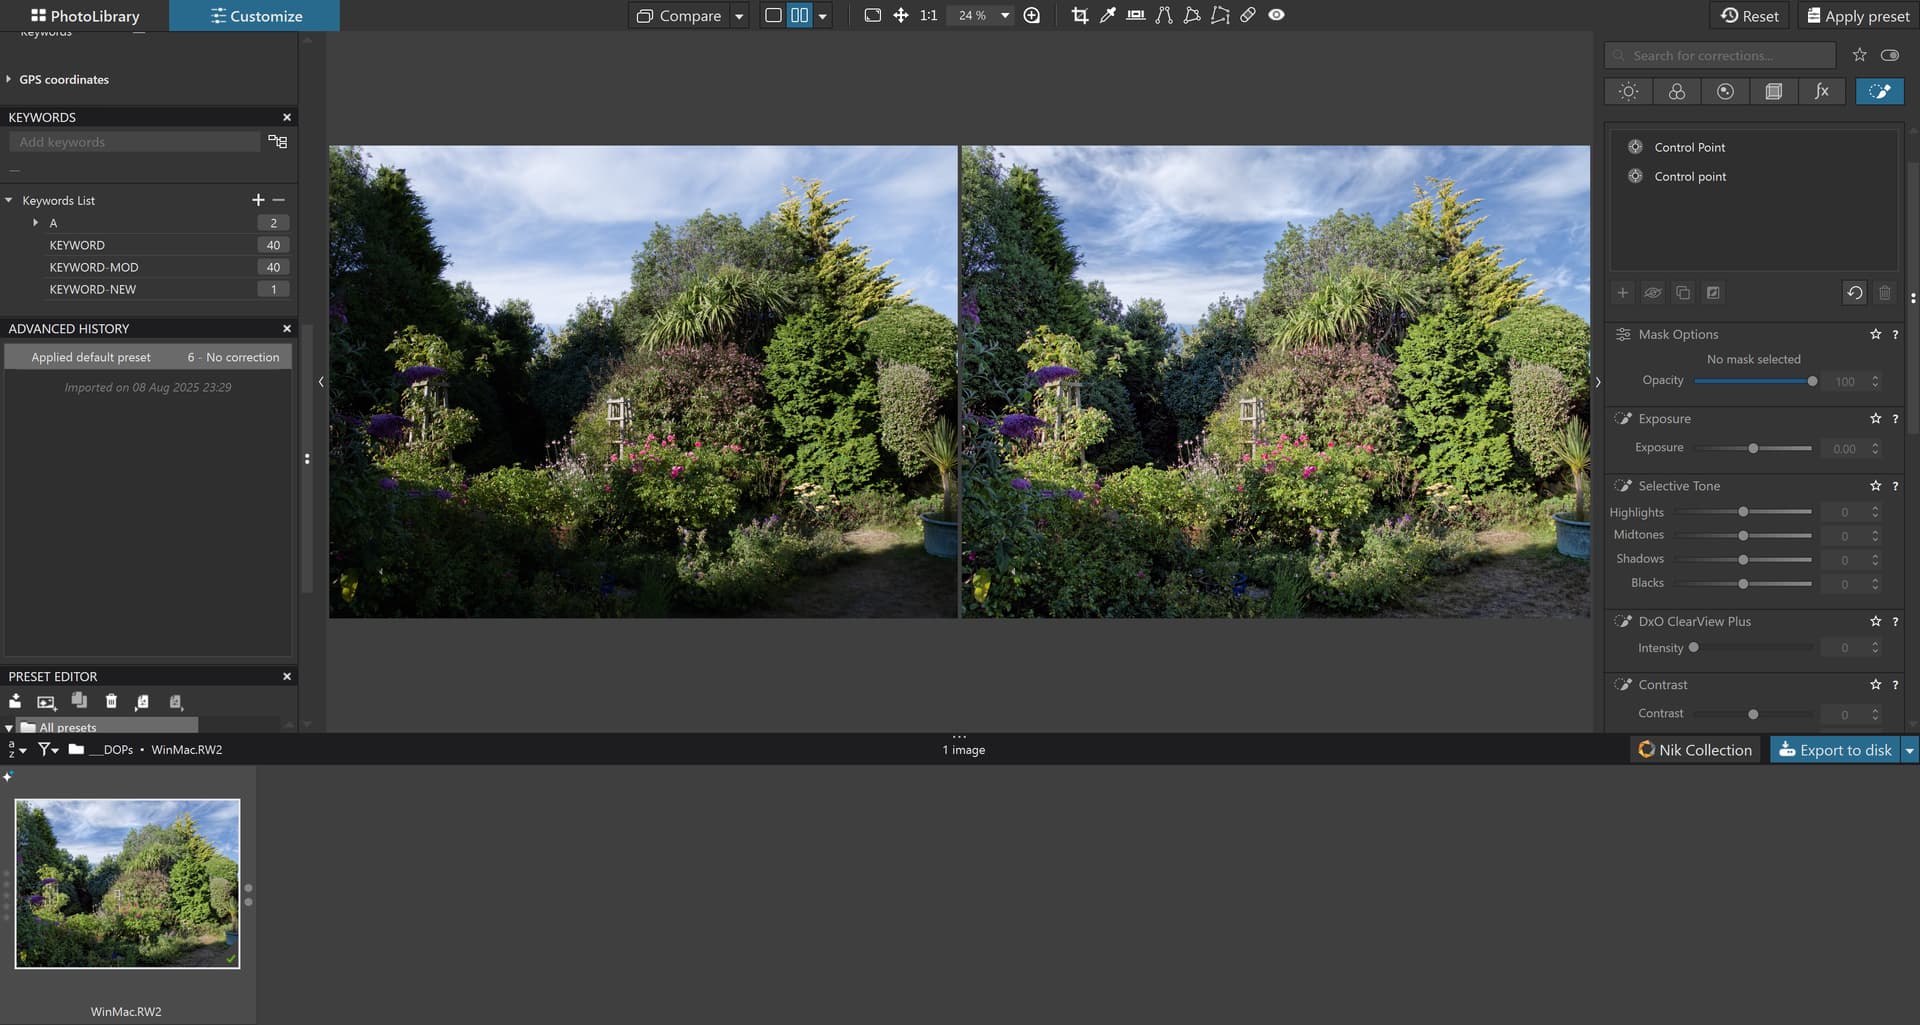The height and width of the screenshot is (1025, 1920).
Task: Open the fx Effects corrections group
Action: (1821, 91)
